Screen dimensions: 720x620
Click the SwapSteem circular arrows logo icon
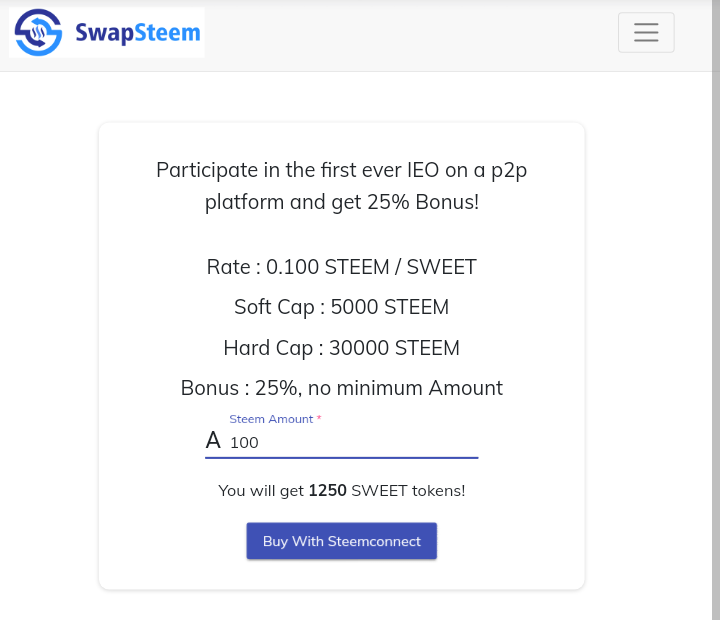38,32
